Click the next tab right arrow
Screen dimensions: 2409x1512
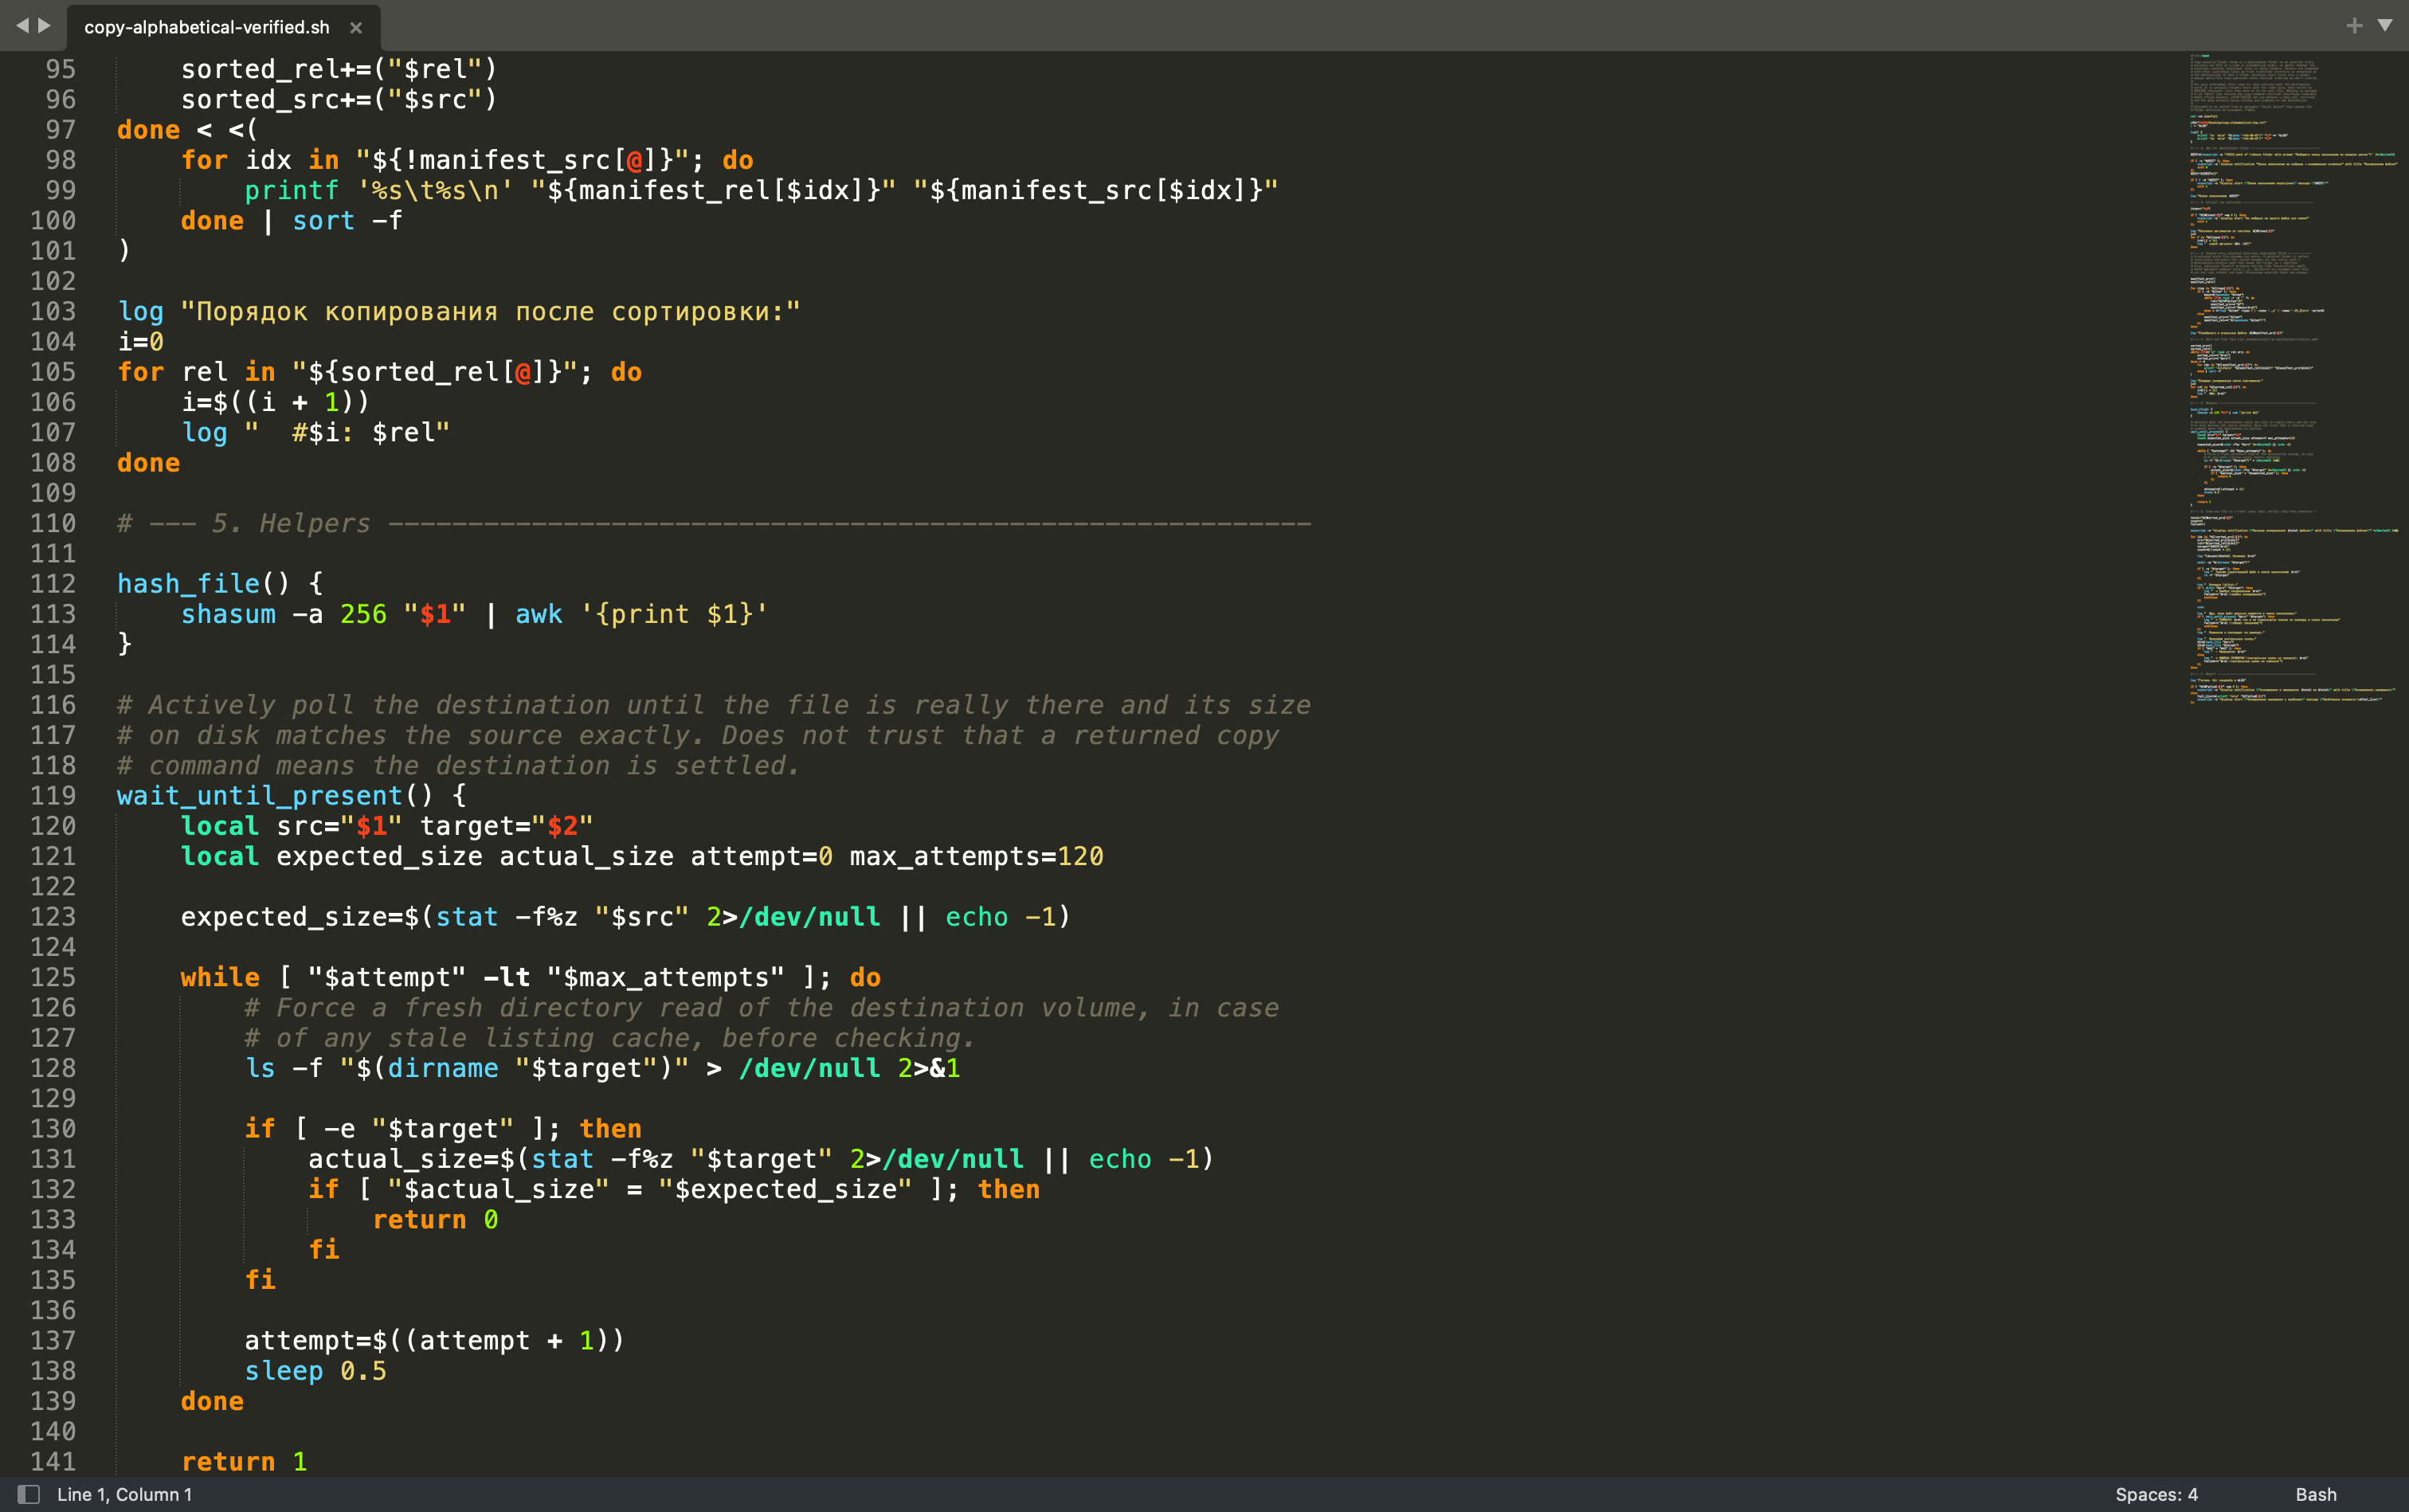click(44, 25)
